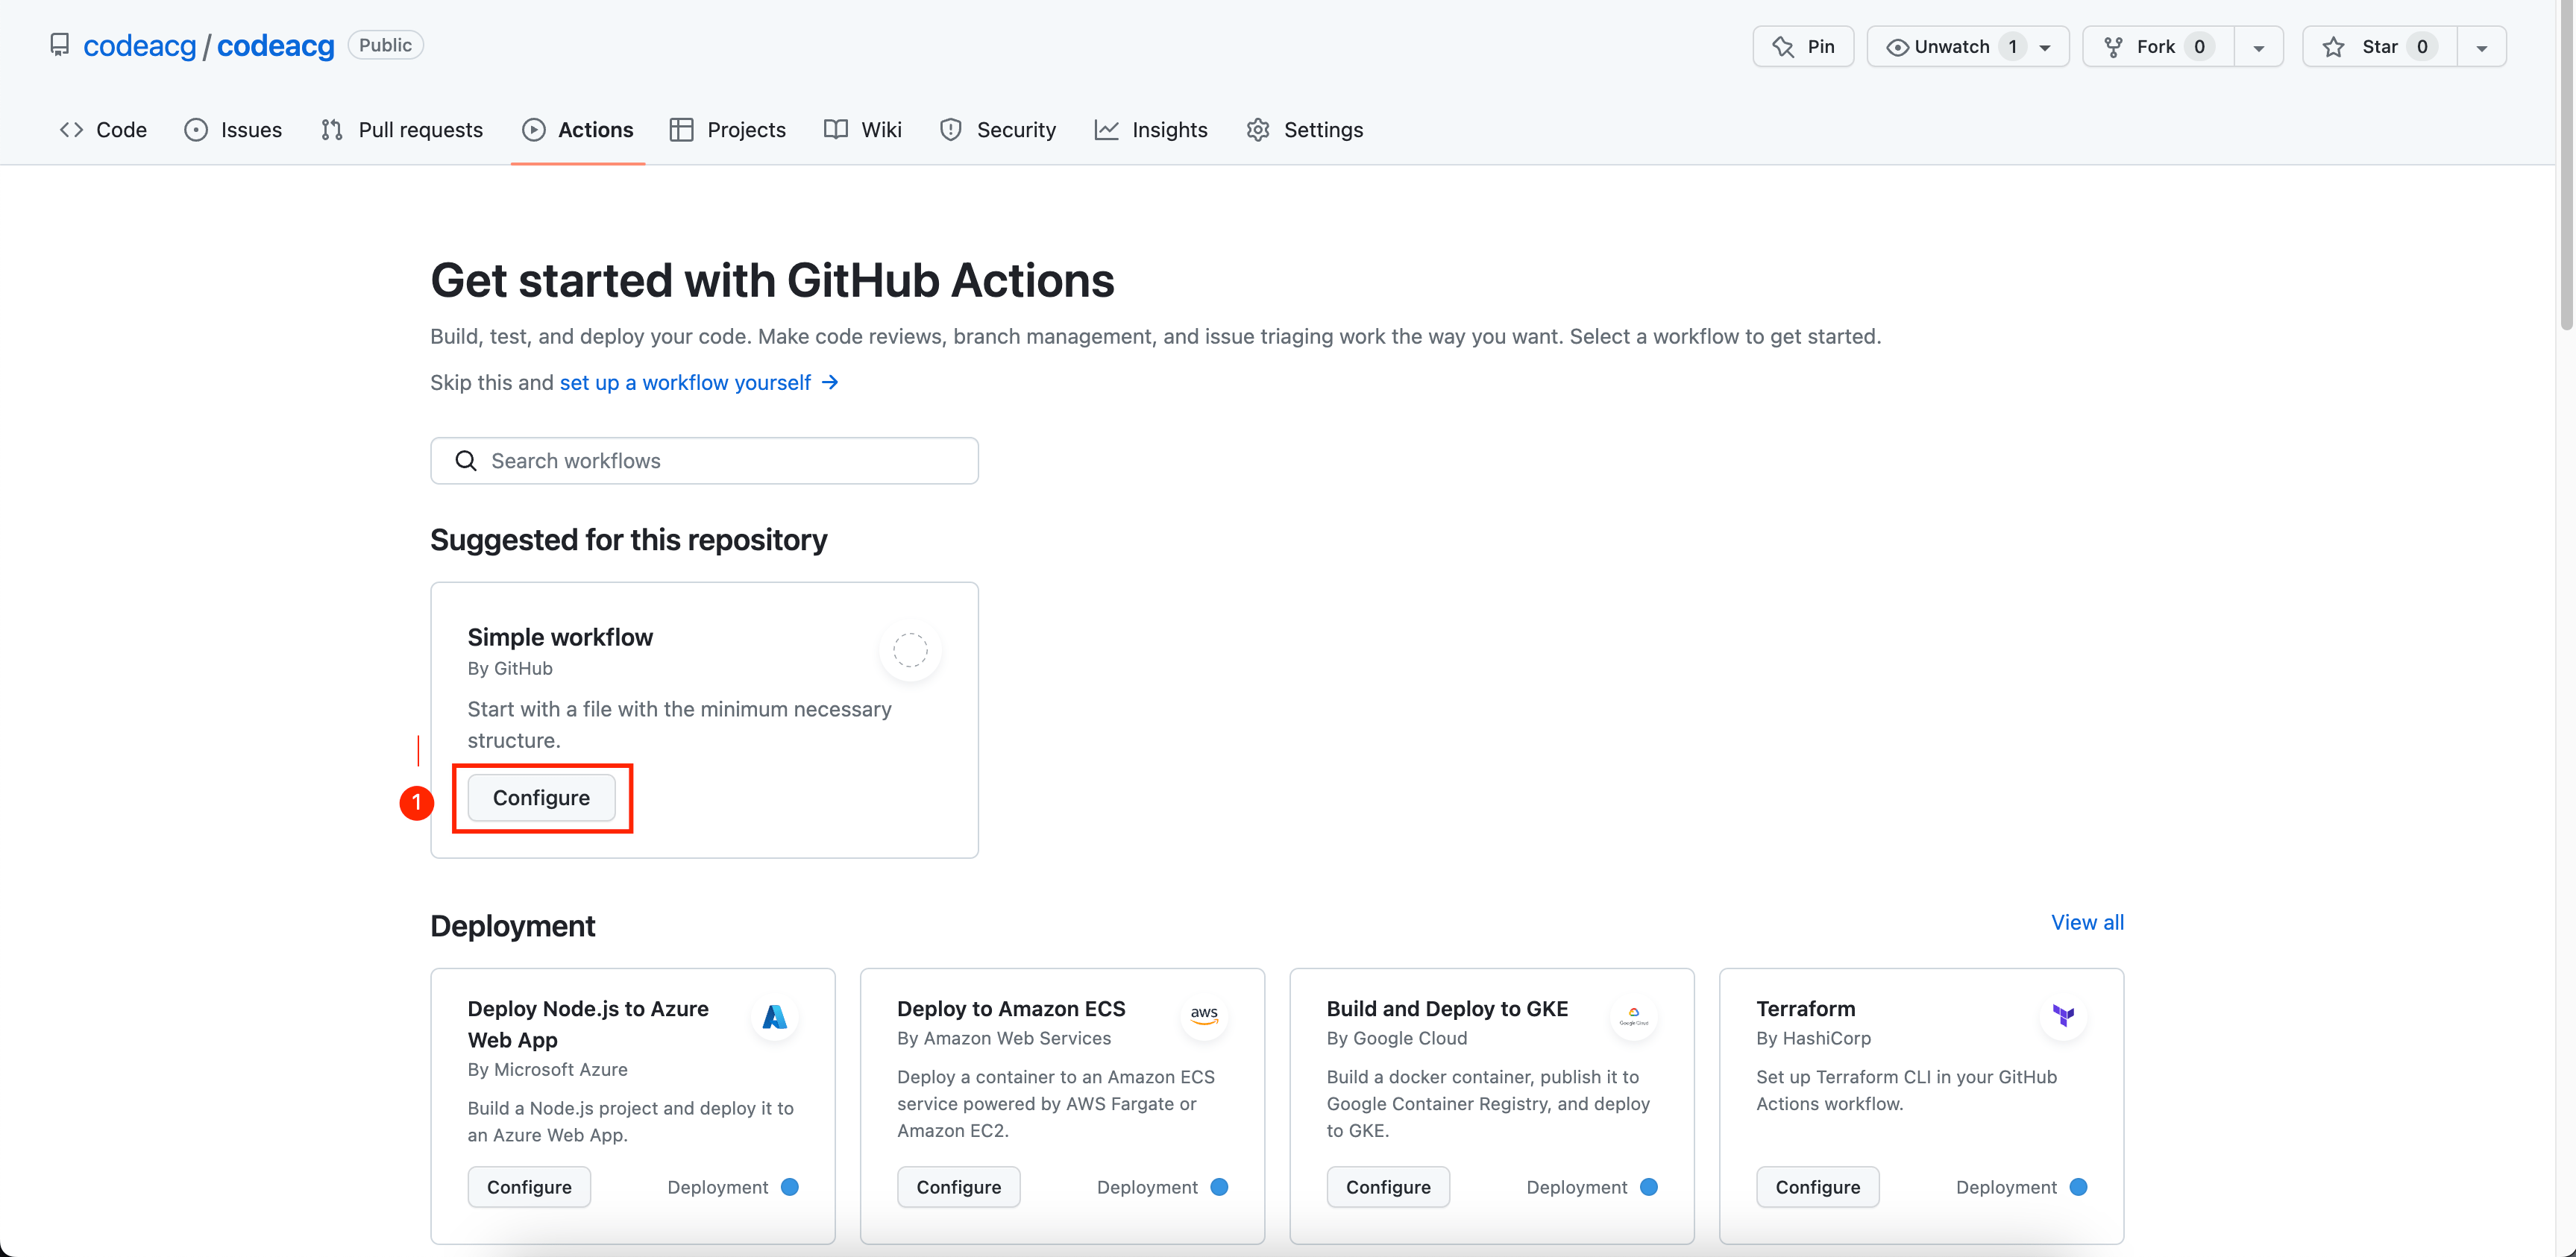
Task: Pin this repository
Action: pyautogui.click(x=1803, y=47)
